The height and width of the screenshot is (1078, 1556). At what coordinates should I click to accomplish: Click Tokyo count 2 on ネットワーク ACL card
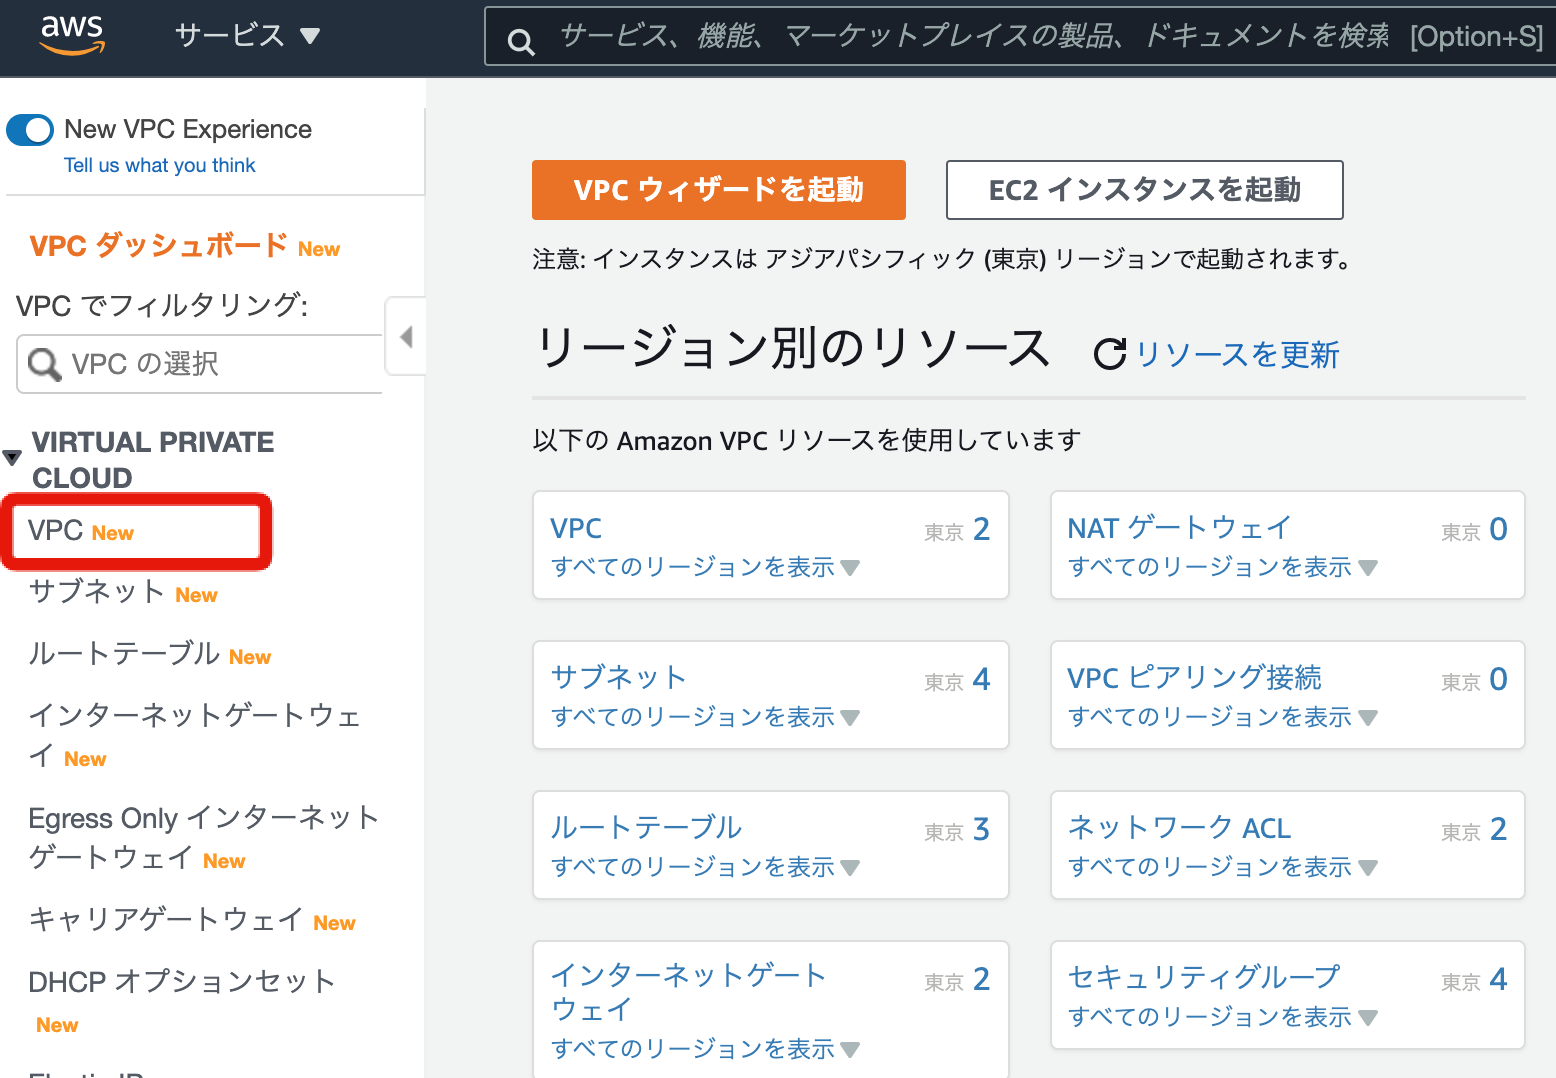click(x=1498, y=829)
